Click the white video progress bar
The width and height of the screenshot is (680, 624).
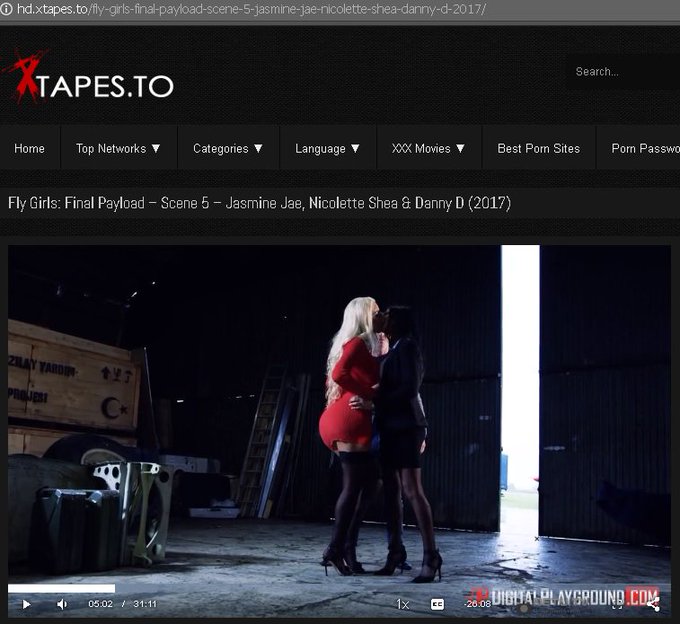tap(61, 588)
